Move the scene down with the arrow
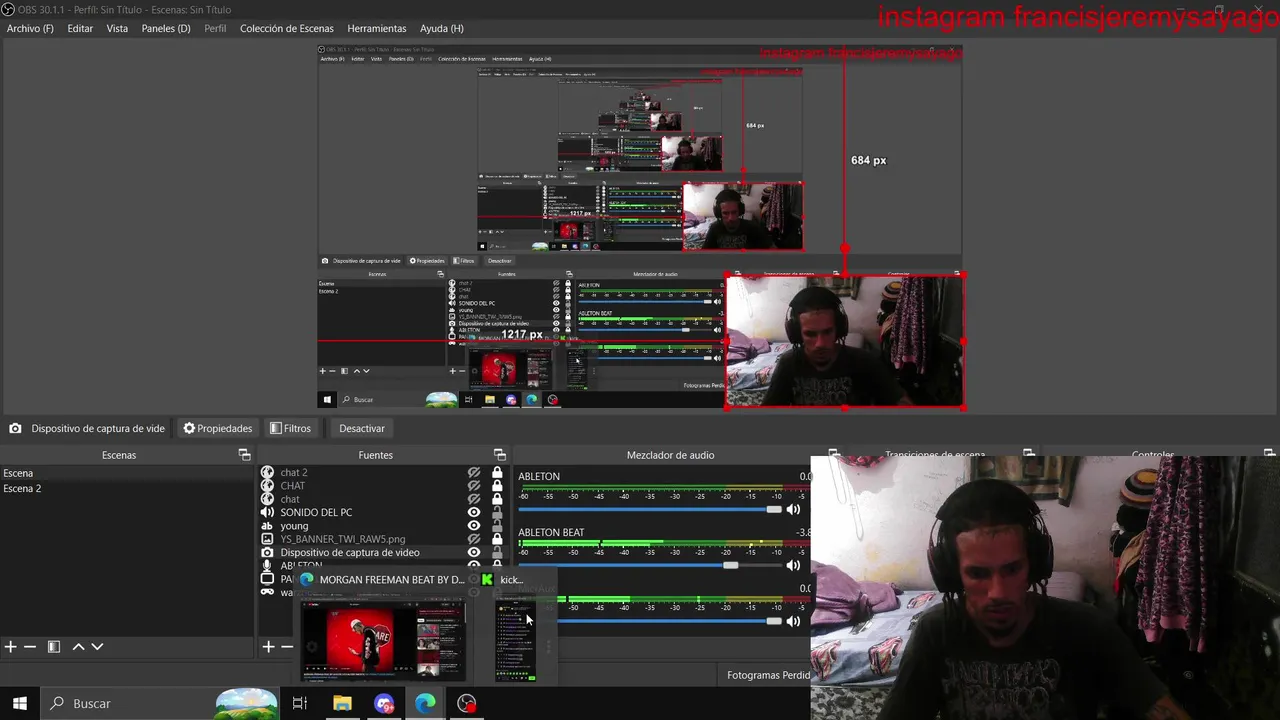Viewport: 1280px width, 720px height. click(97, 647)
